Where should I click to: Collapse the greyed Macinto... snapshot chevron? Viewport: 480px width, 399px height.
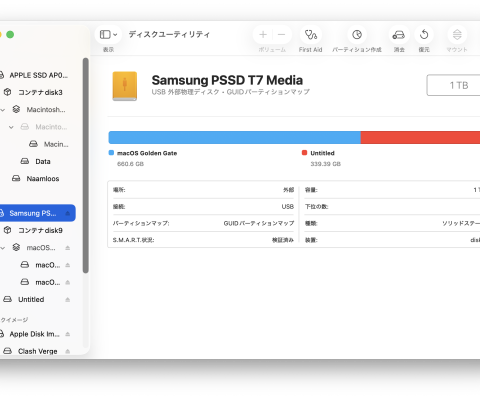coord(11,127)
